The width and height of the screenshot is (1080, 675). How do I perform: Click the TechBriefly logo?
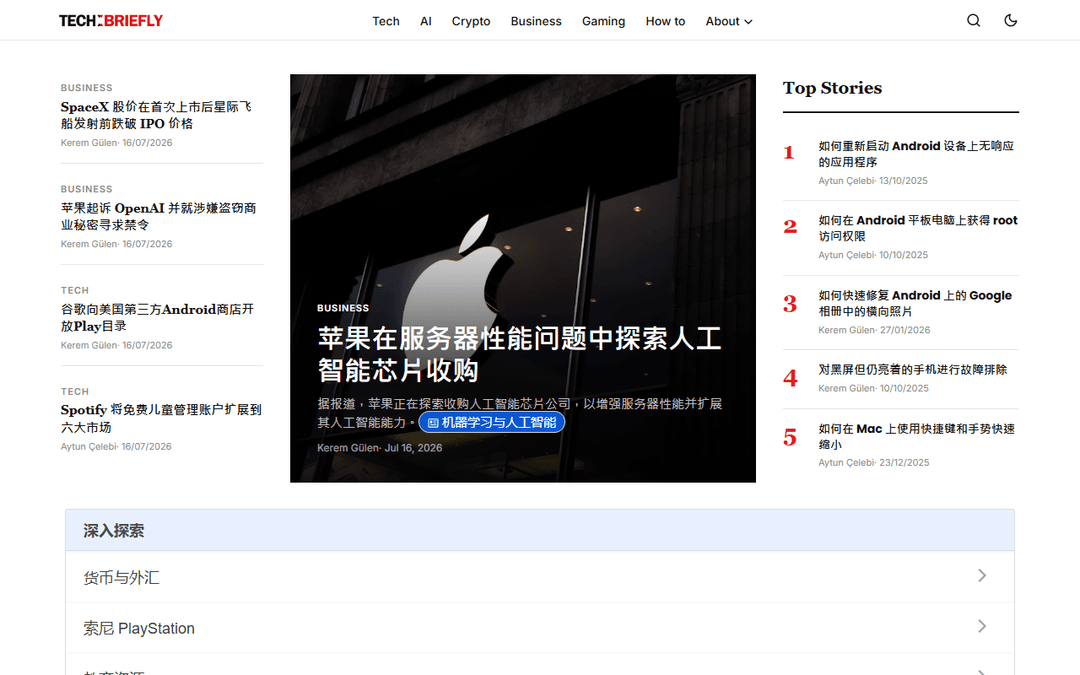111,21
